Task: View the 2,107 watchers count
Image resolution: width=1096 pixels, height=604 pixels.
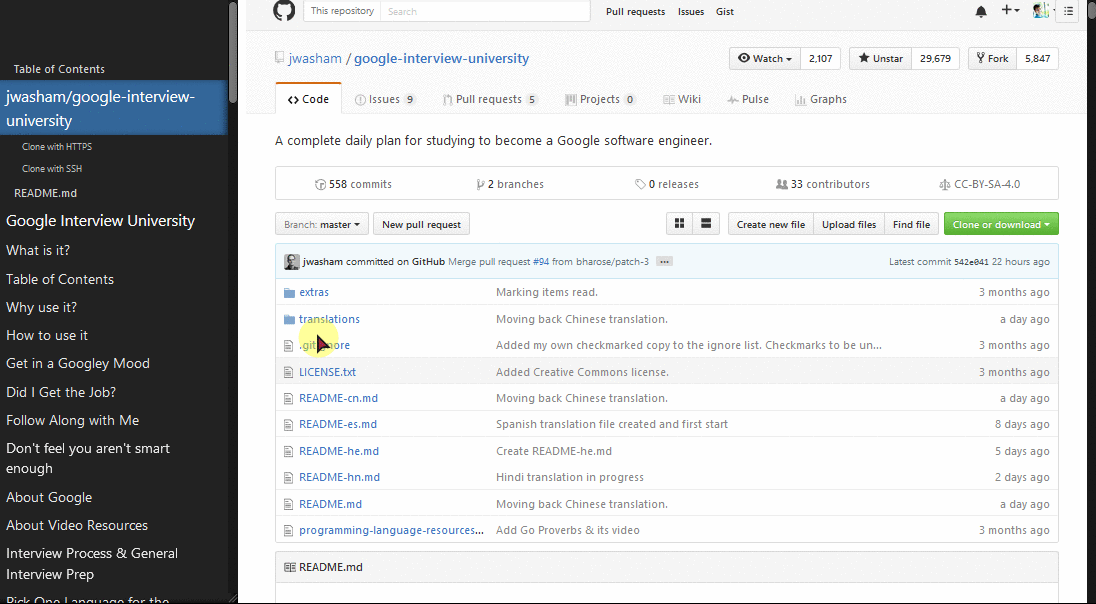Action: click(x=821, y=59)
